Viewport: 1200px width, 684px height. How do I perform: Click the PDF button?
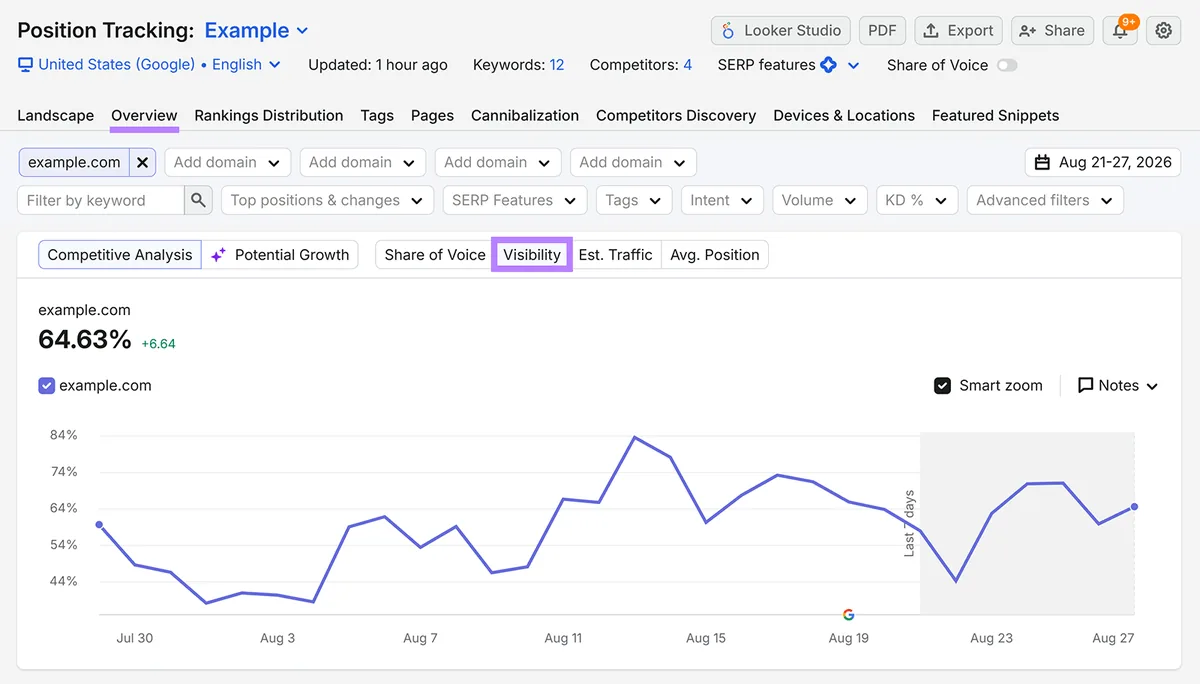point(882,30)
